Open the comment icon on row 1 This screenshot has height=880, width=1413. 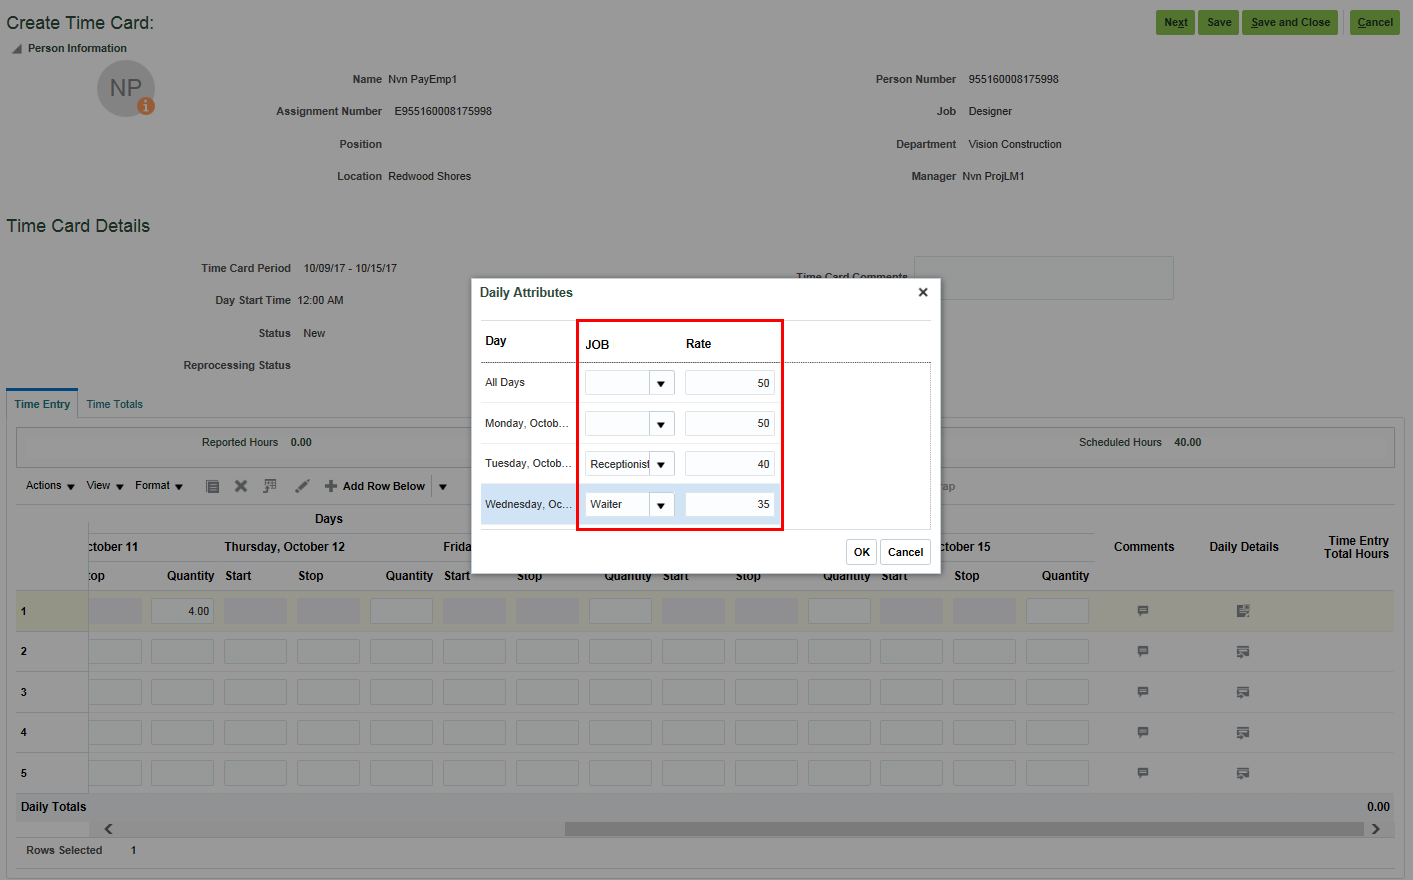click(x=1142, y=610)
